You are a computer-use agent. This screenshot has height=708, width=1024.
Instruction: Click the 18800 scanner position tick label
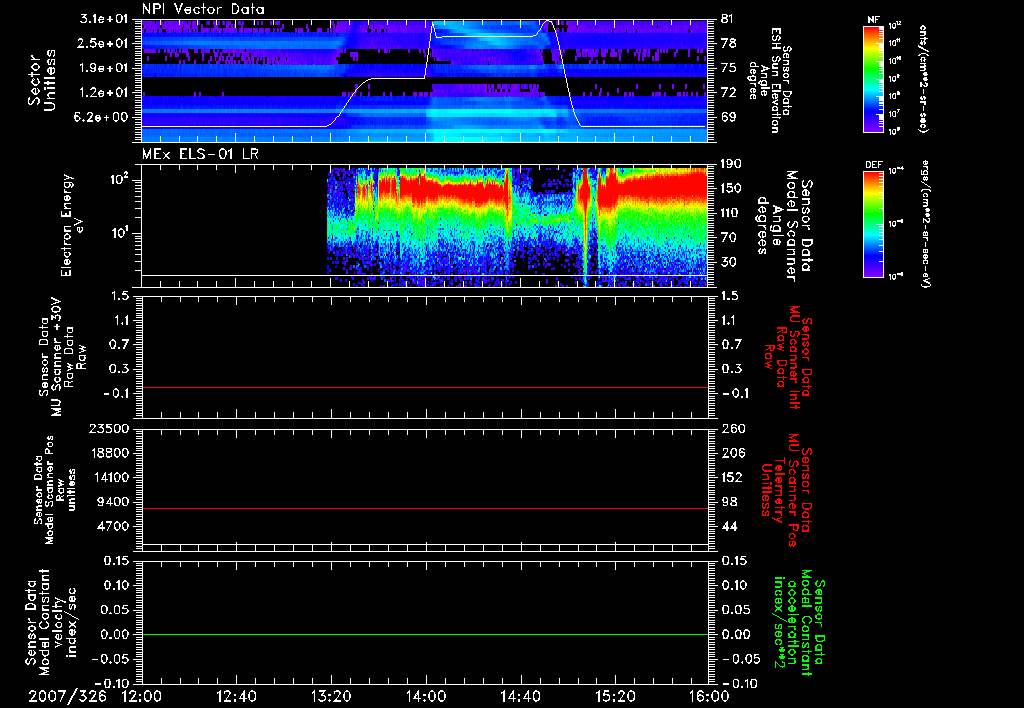(110, 453)
